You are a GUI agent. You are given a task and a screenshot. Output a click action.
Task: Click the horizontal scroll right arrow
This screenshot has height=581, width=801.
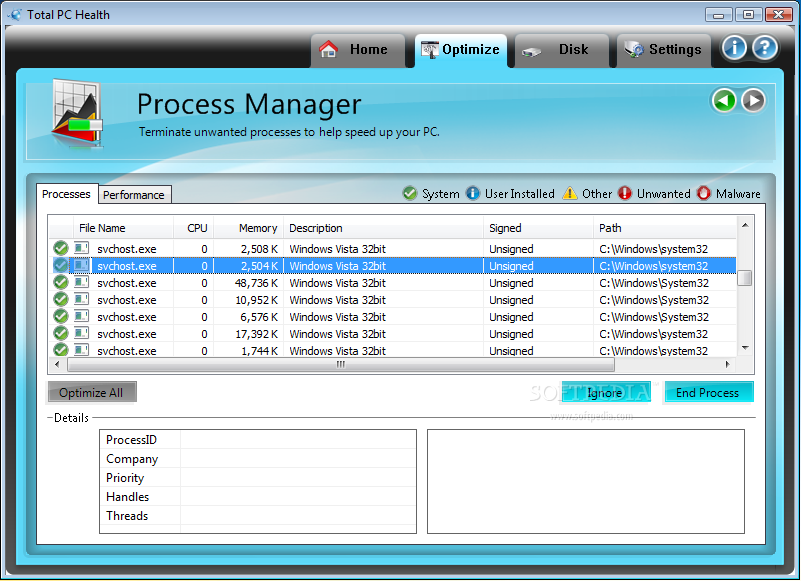tap(727, 364)
